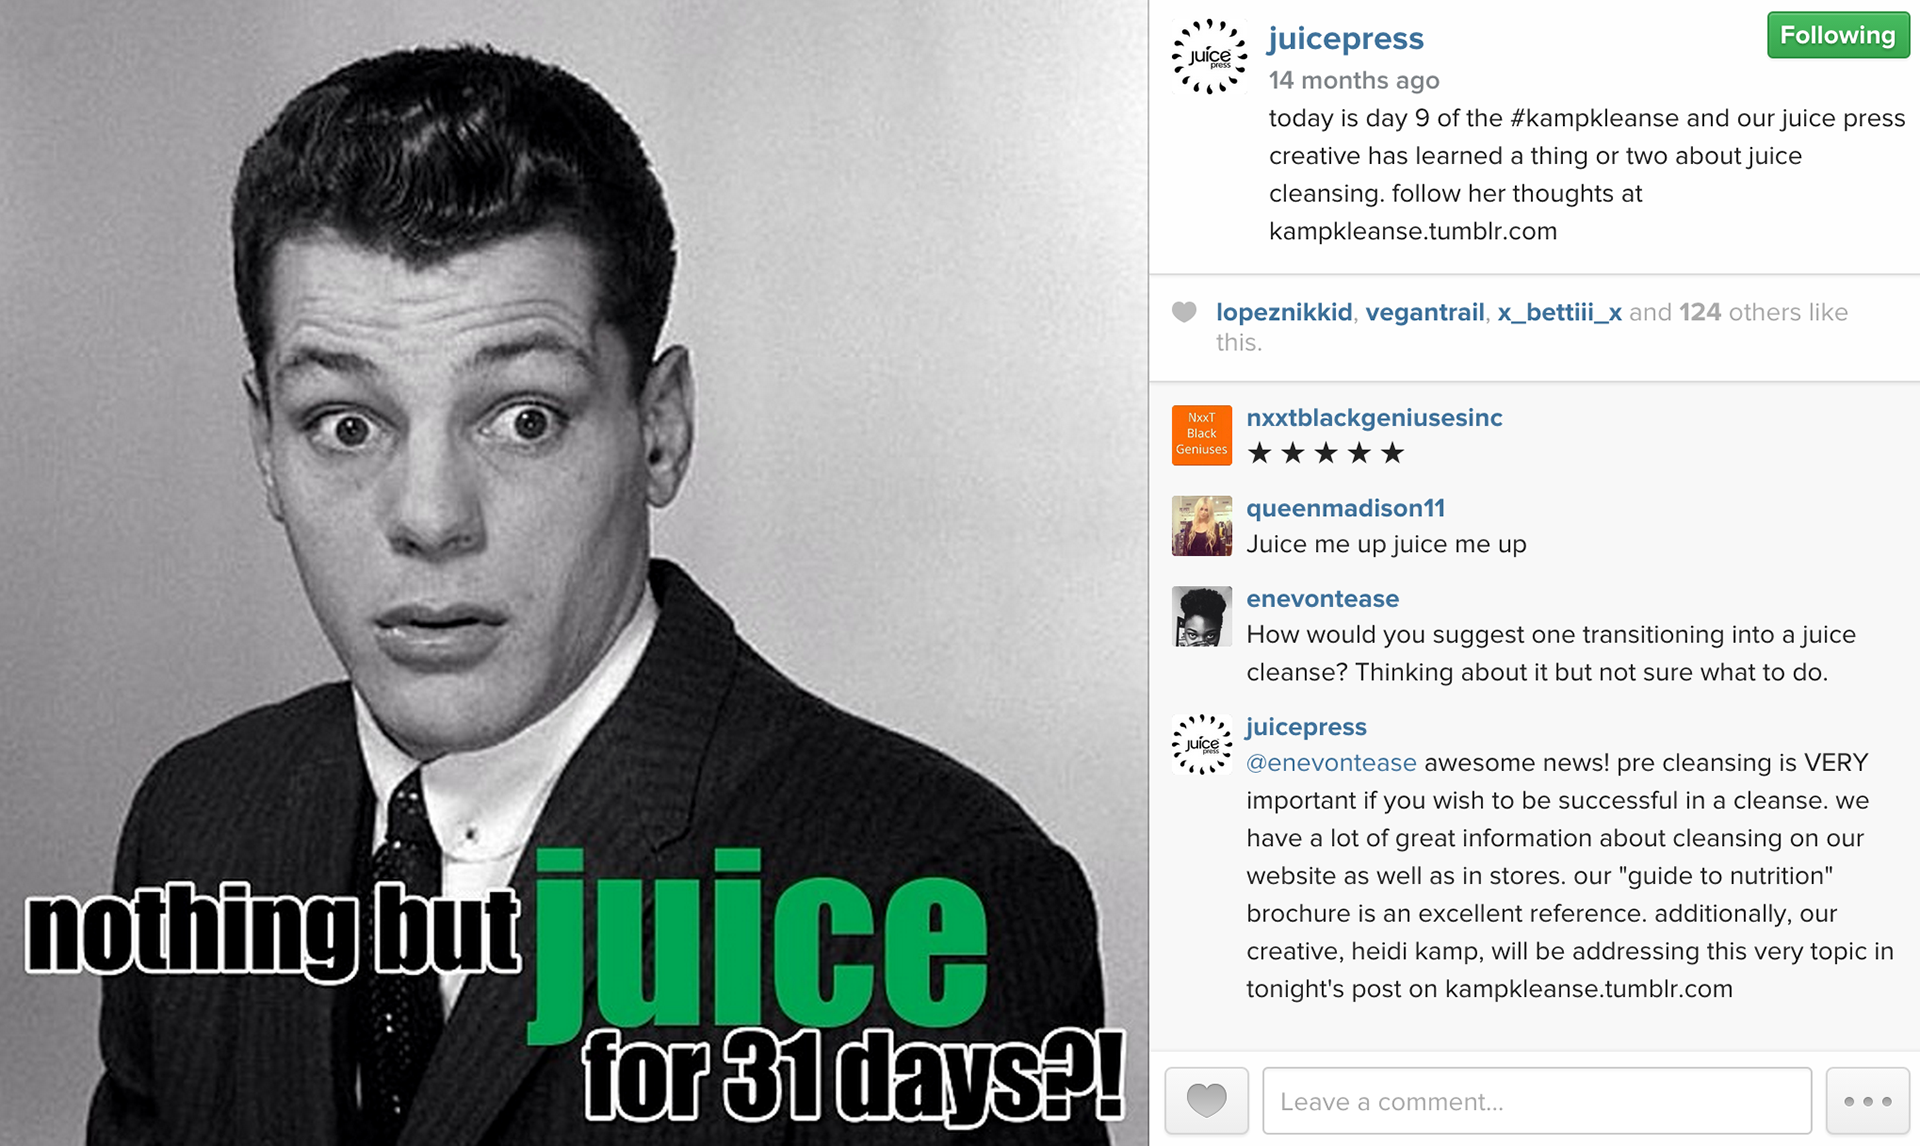Open enevontease profile picture
The width and height of the screenshot is (1920, 1146).
click(x=1201, y=616)
